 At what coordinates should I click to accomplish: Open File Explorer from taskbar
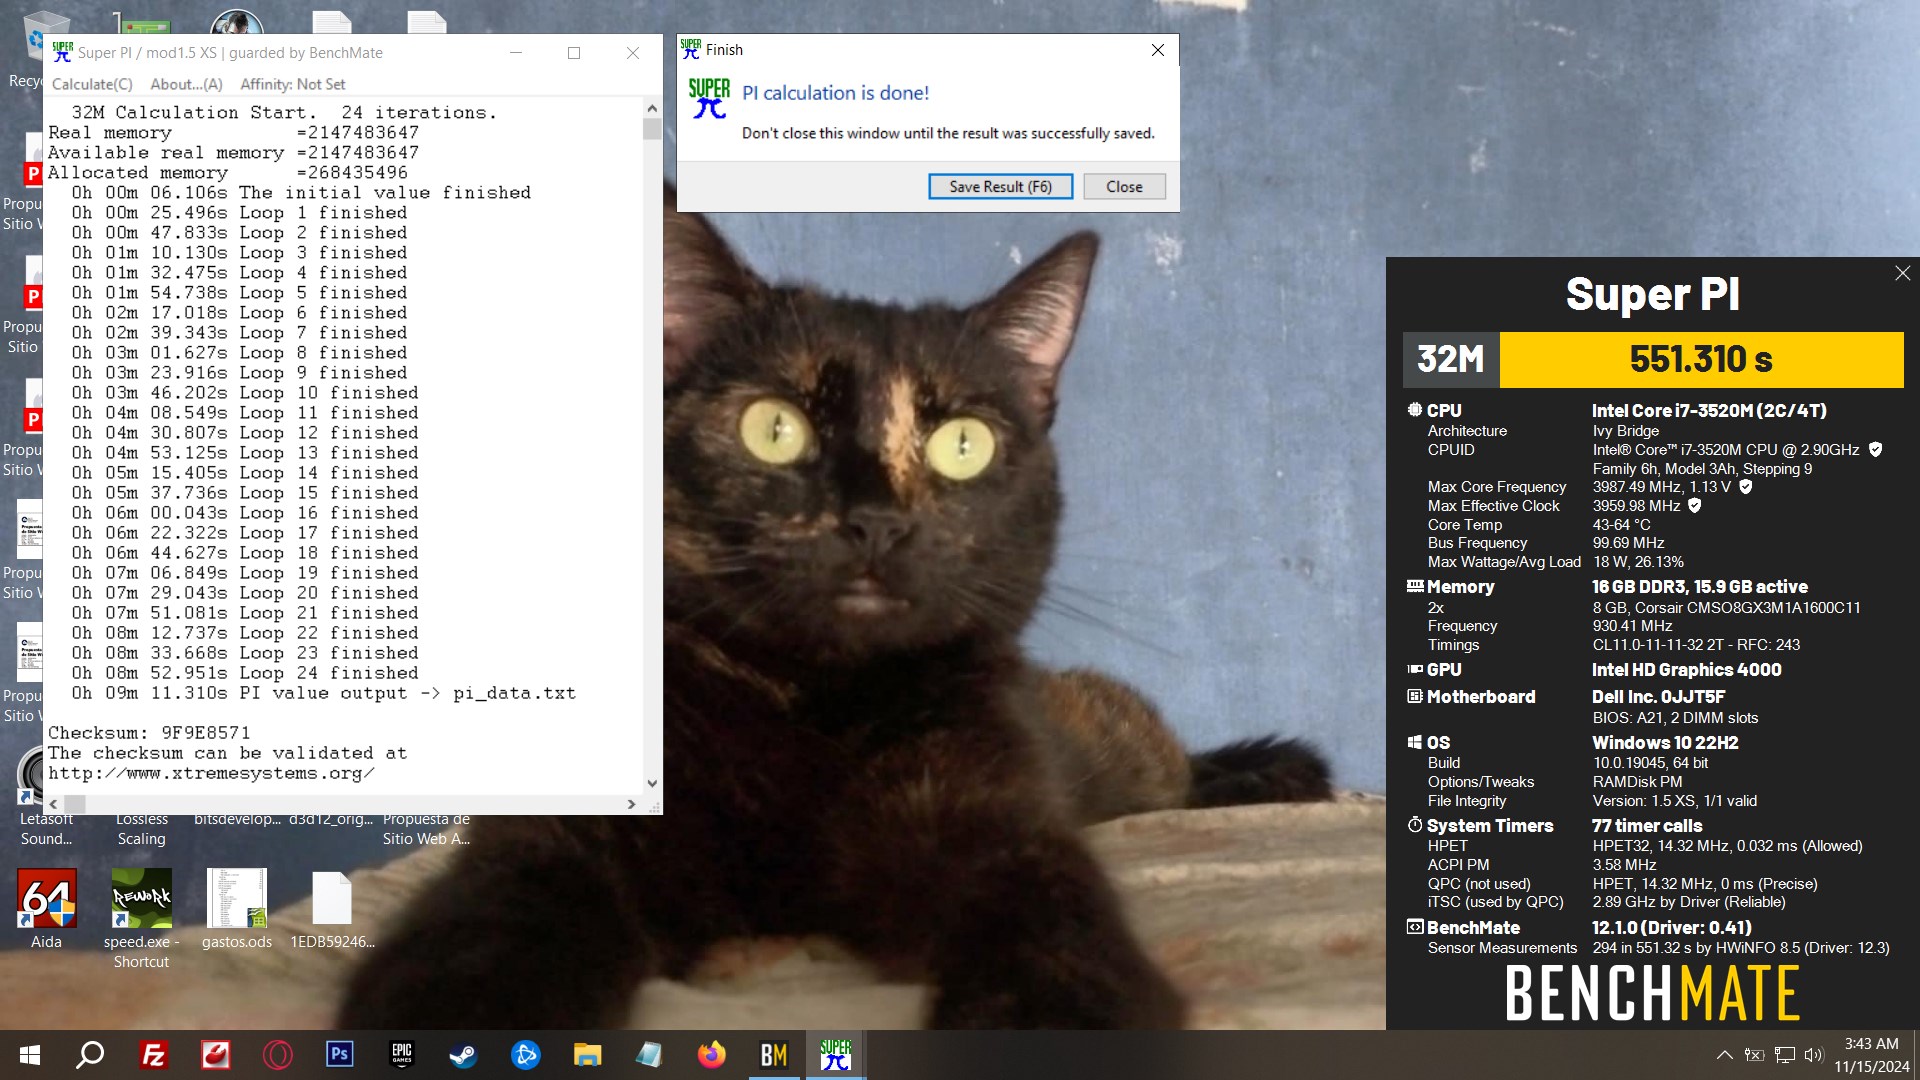coord(587,1055)
